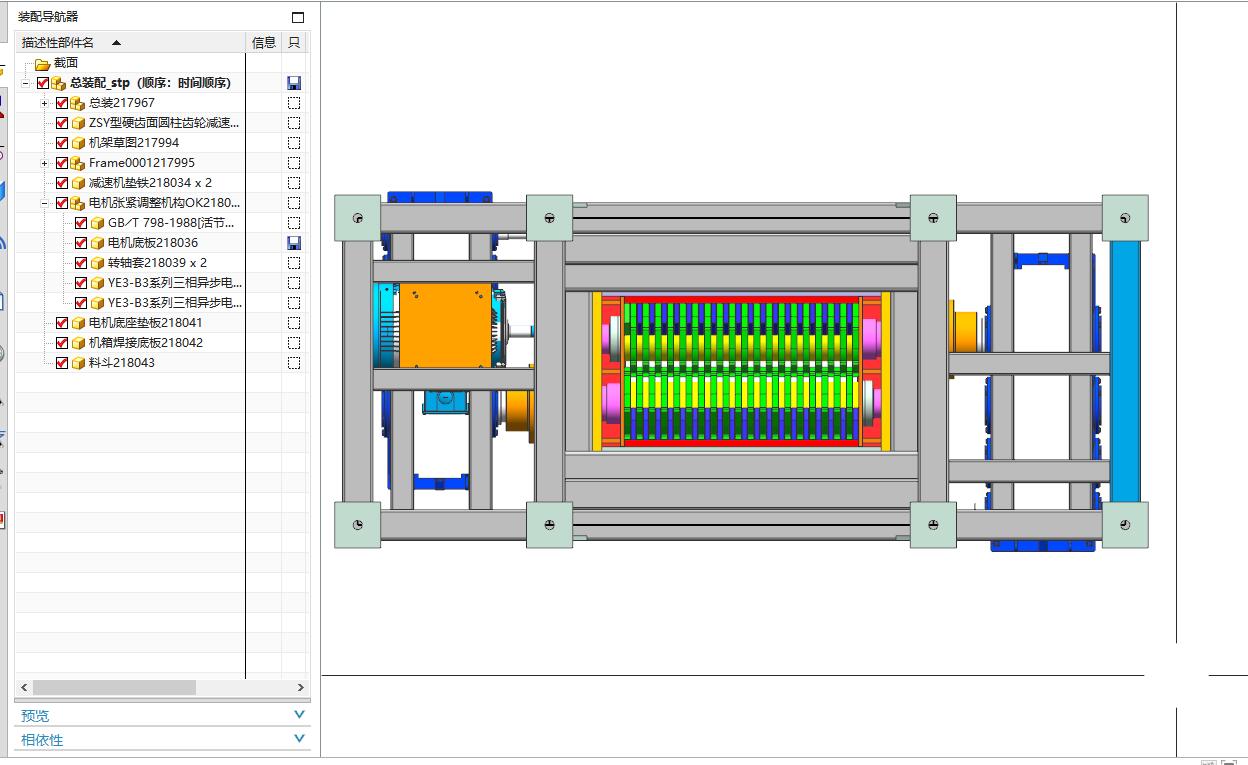Screen dimensions: 1248x765
Task: Click the assembly icon of Frame0001217995
Action: pos(77,163)
